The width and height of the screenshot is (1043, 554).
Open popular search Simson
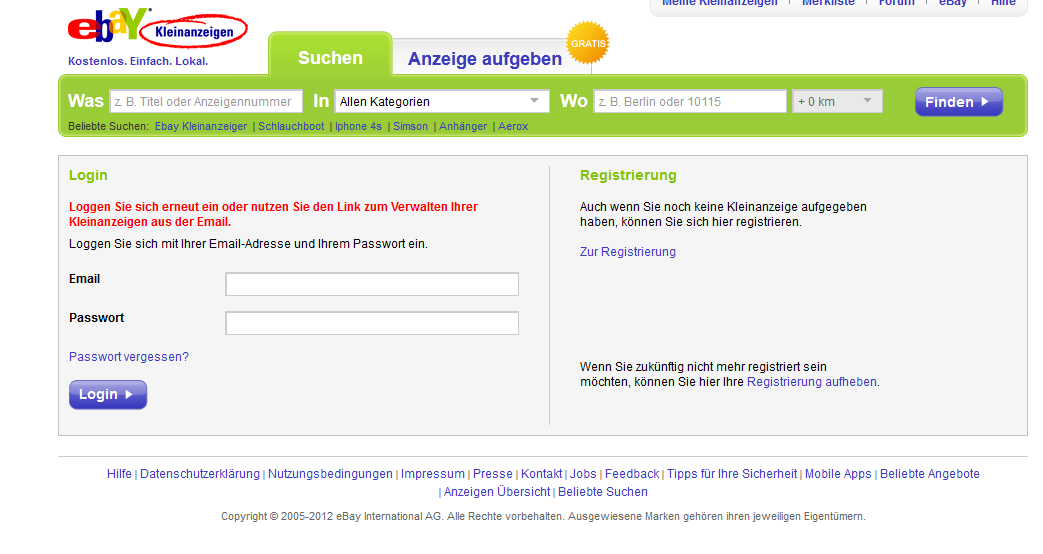pyautogui.click(x=410, y=126)
